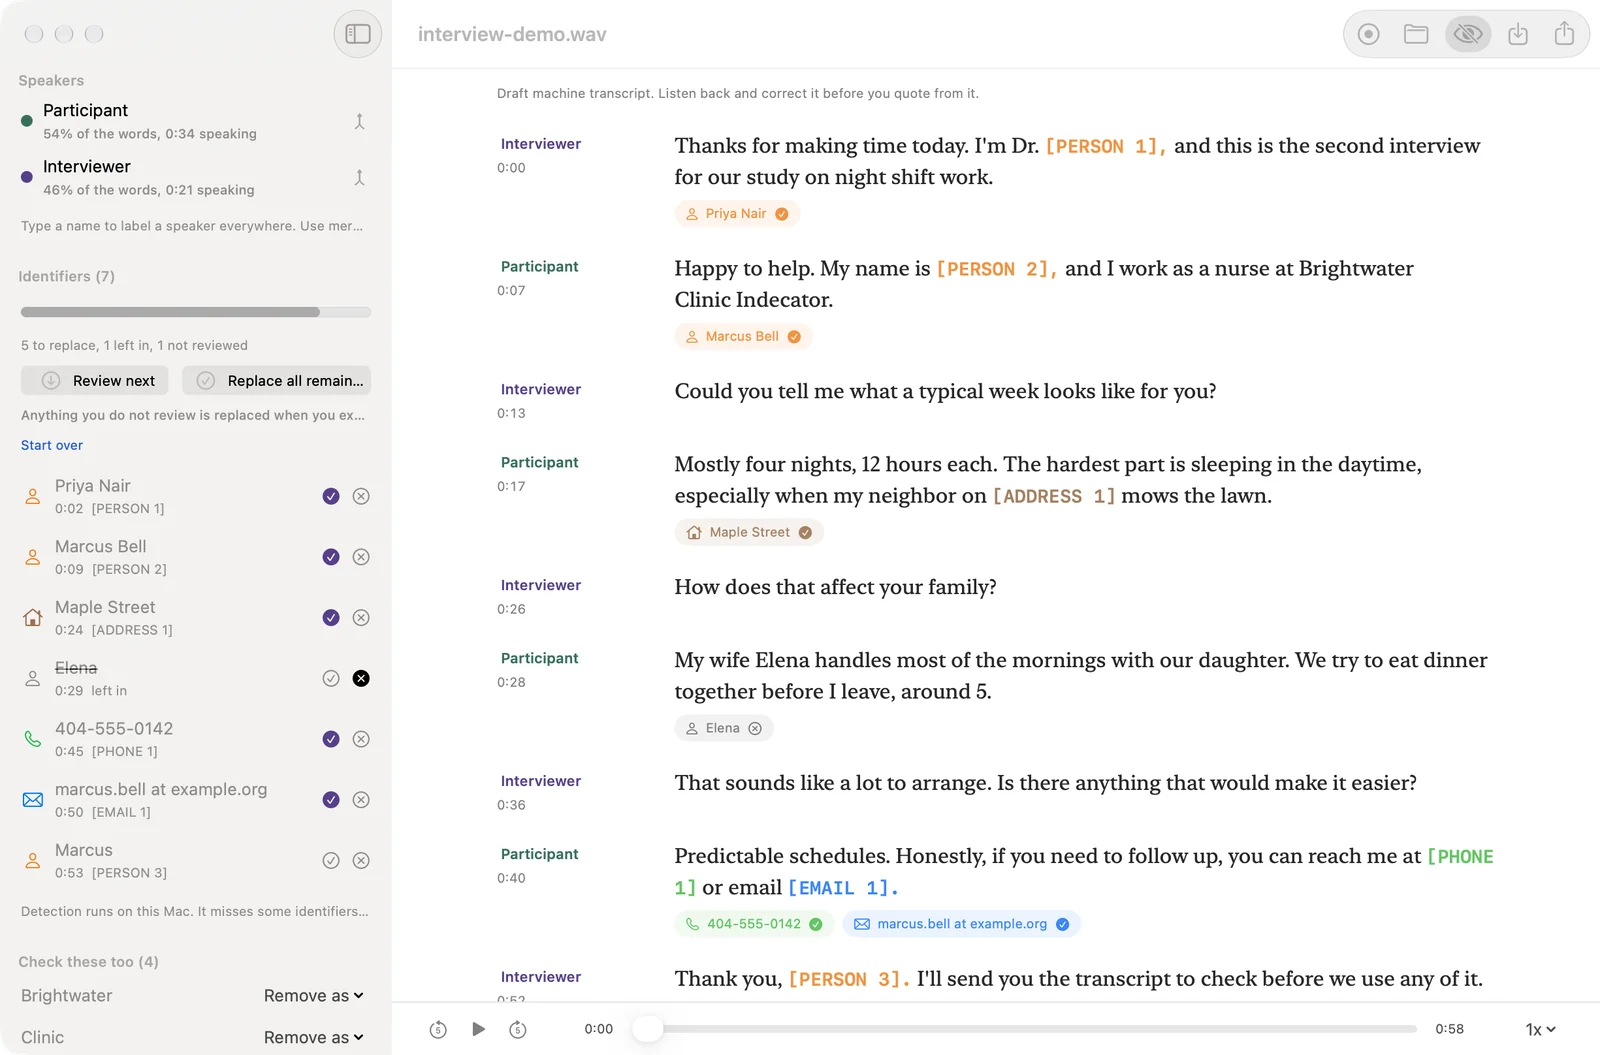Open Remove as dropdown for Clinic
1600x1055 pixels.
click(313, 1038)
